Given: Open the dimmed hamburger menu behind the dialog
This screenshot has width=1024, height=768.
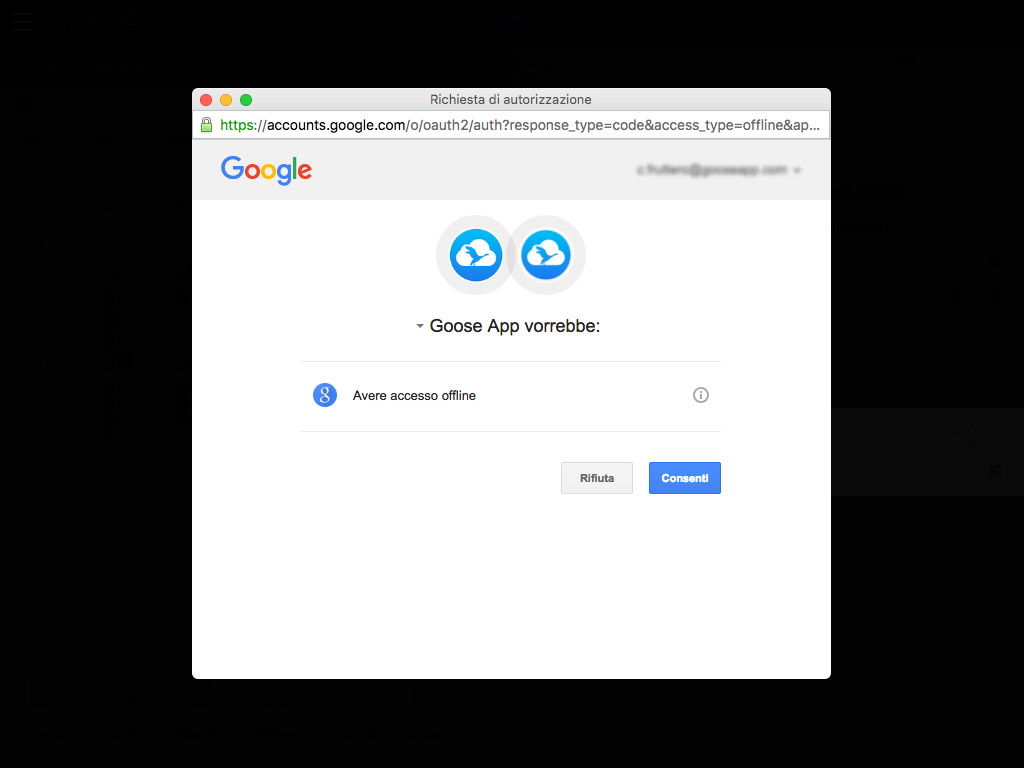Looking at the screenshot, I should 22,22.
